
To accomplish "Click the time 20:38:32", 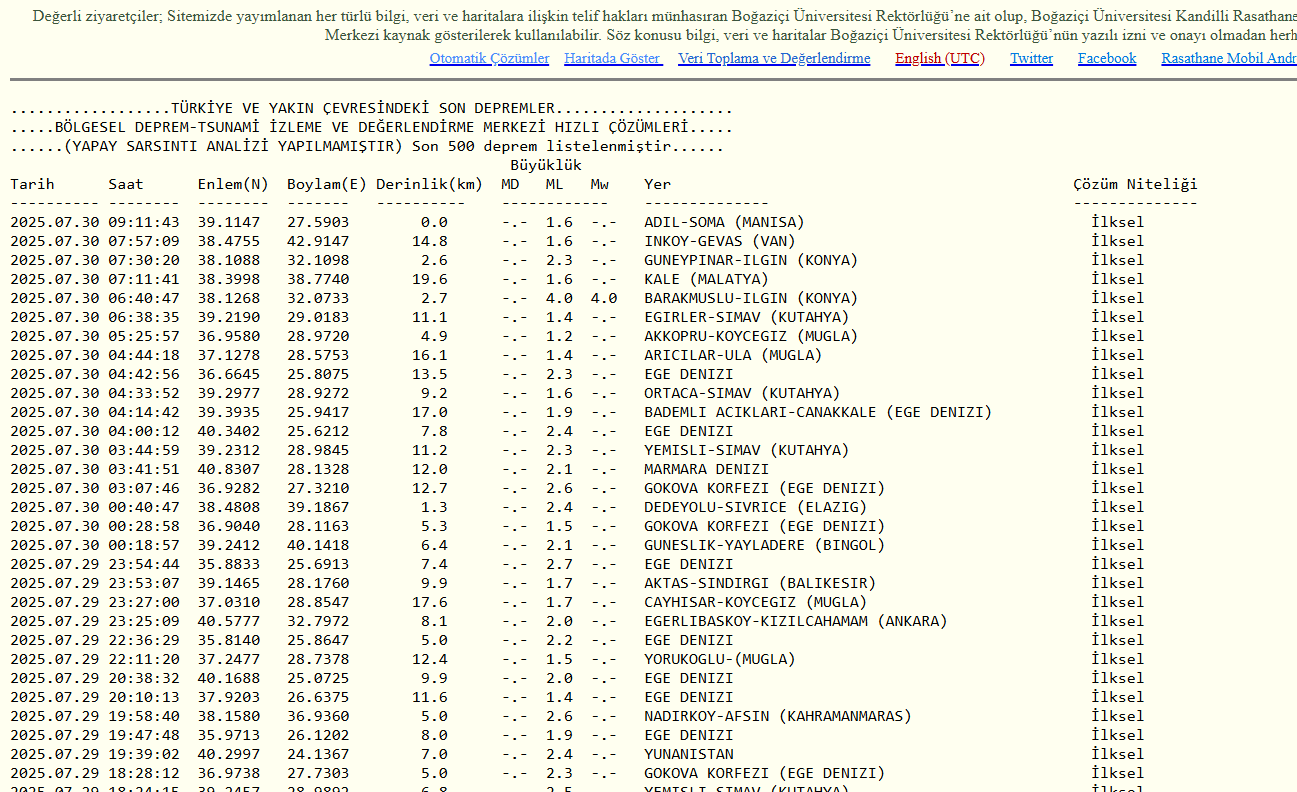I will pyautogui.click(x=144, y=678).
